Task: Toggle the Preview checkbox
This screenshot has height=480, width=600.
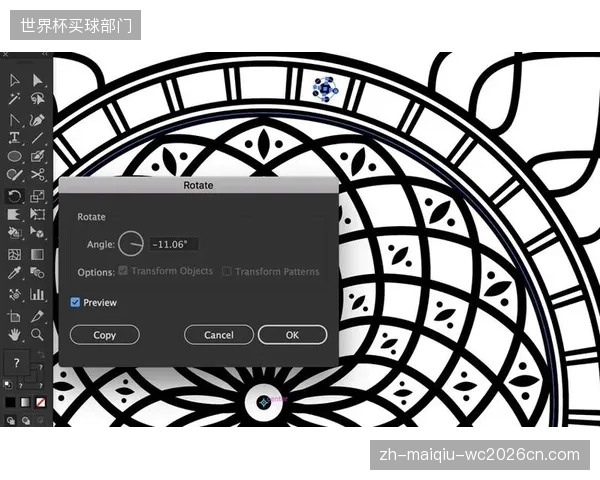Action: 75,302
